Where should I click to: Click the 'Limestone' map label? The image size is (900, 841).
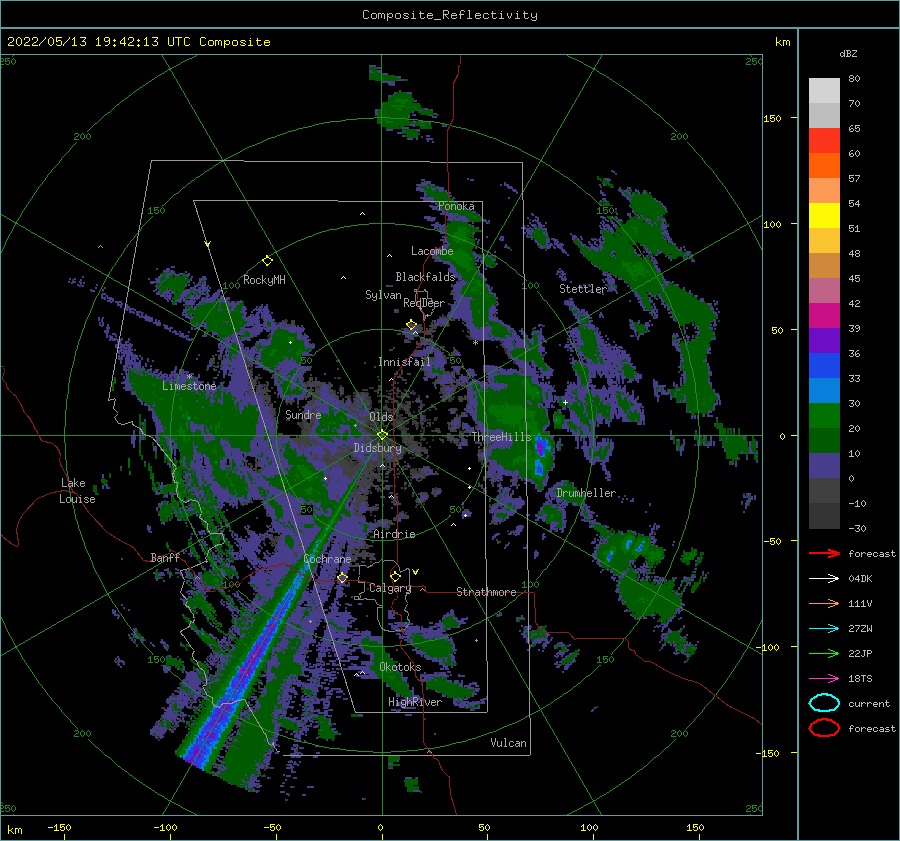(x=189, y=386)
